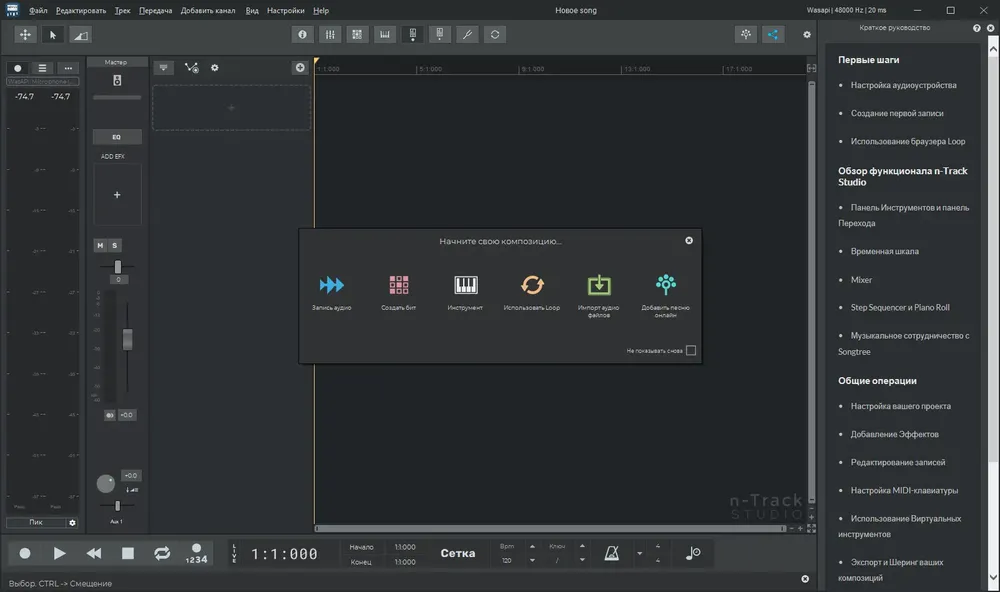
Task: Open the Трек menu
Action: 122,10
